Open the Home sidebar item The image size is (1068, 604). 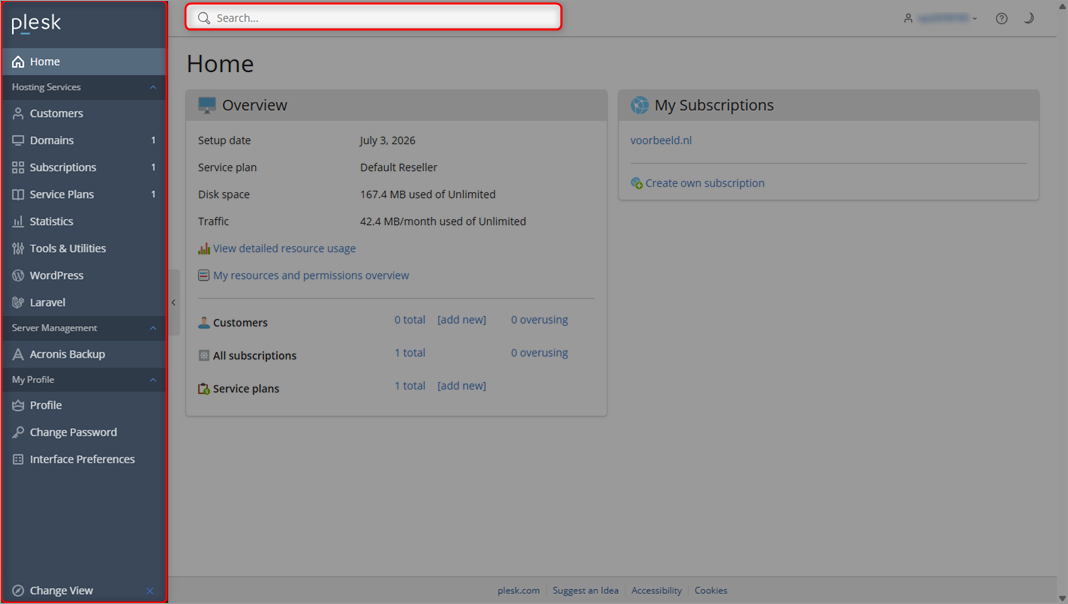pyautogui.click(x=84, y=61)
